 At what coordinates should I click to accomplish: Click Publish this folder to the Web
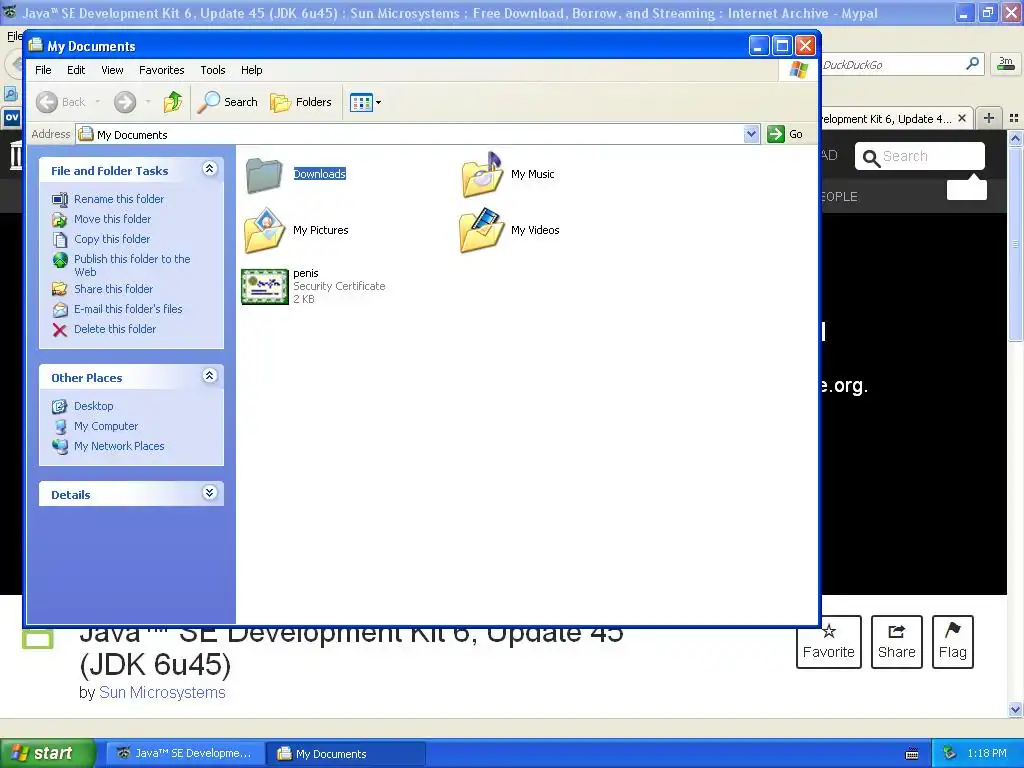click(132, 265)
